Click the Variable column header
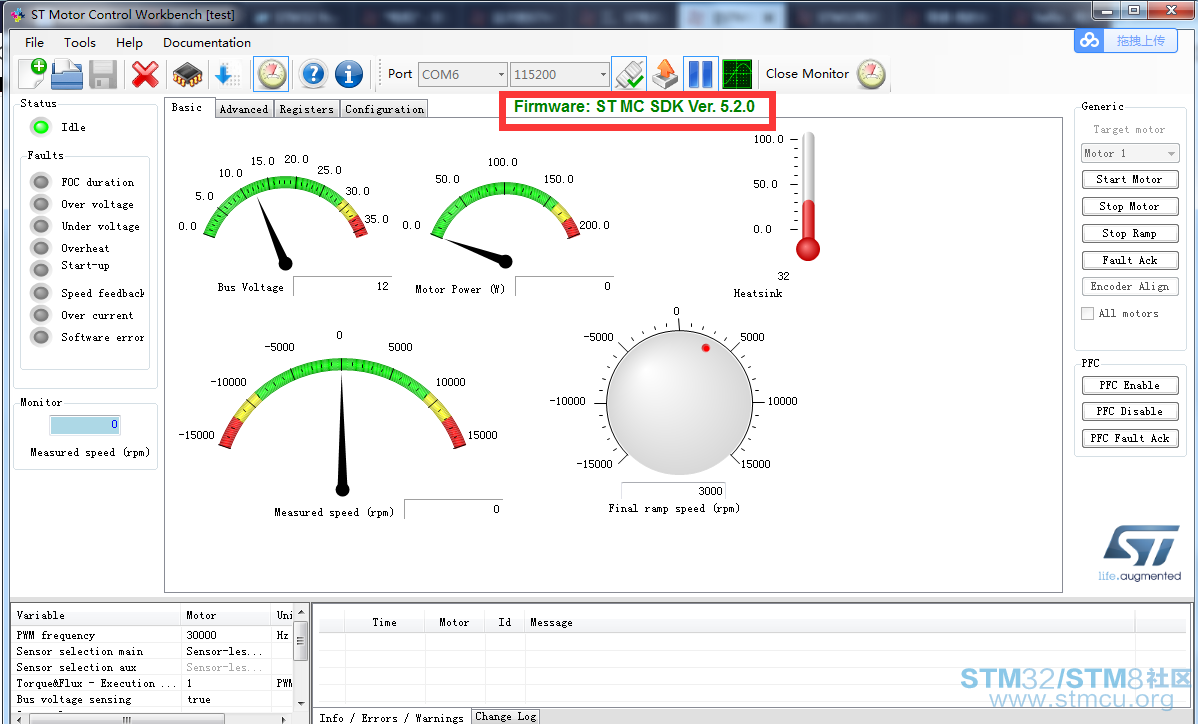This screenshot has height=724, width=1198. point(97,615)
